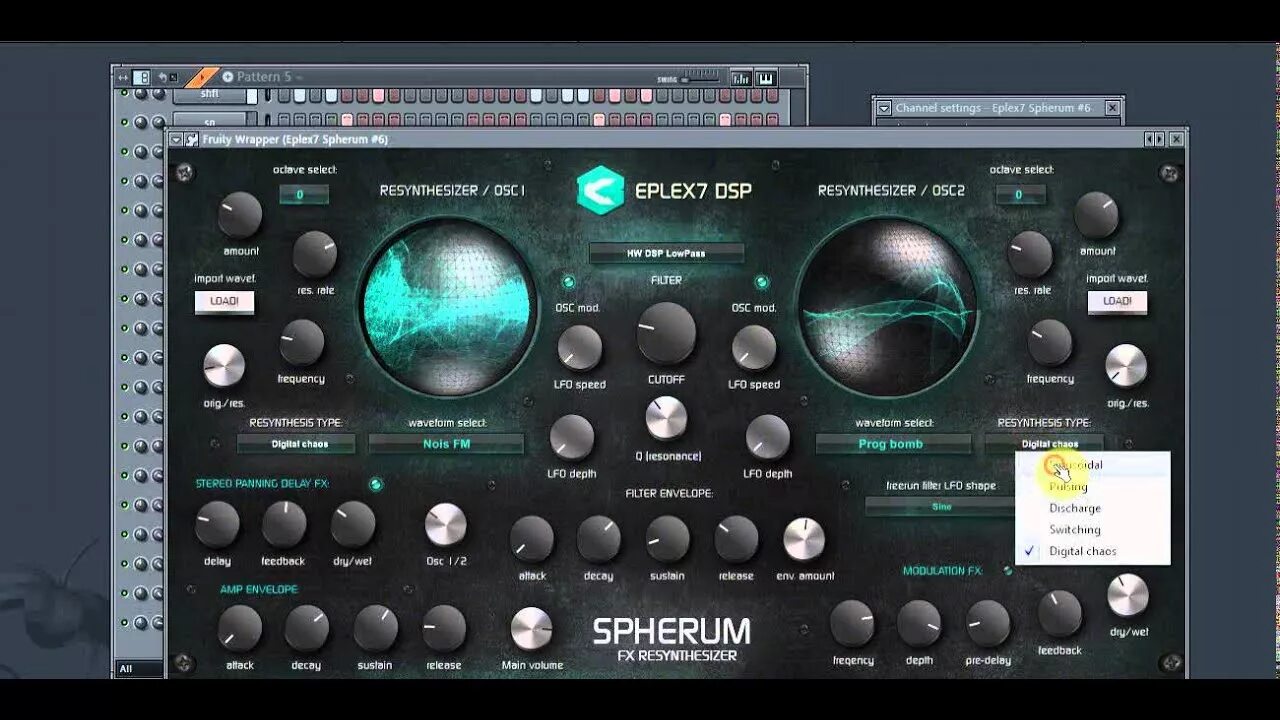Choose Sinusoidal from the resynthesis menu

1092,465
